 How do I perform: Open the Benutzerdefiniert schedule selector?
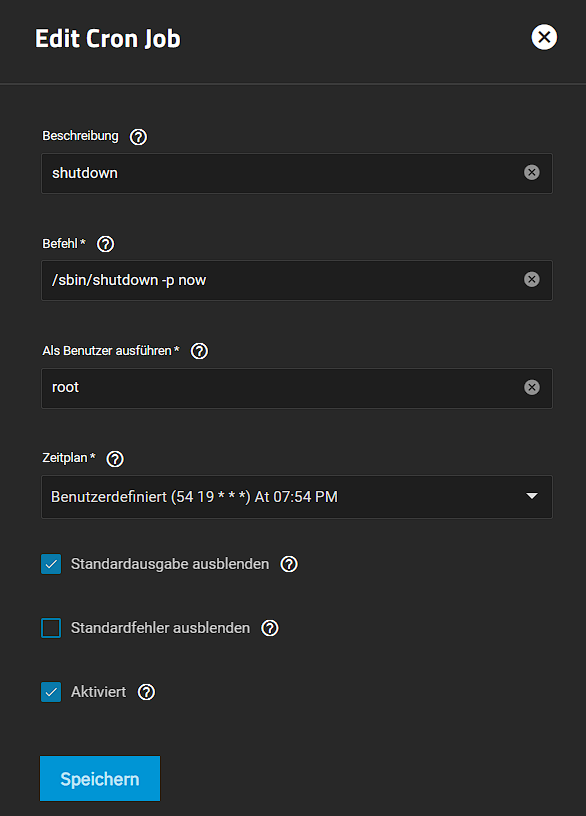pyautogui.click(x=297, y=497)
